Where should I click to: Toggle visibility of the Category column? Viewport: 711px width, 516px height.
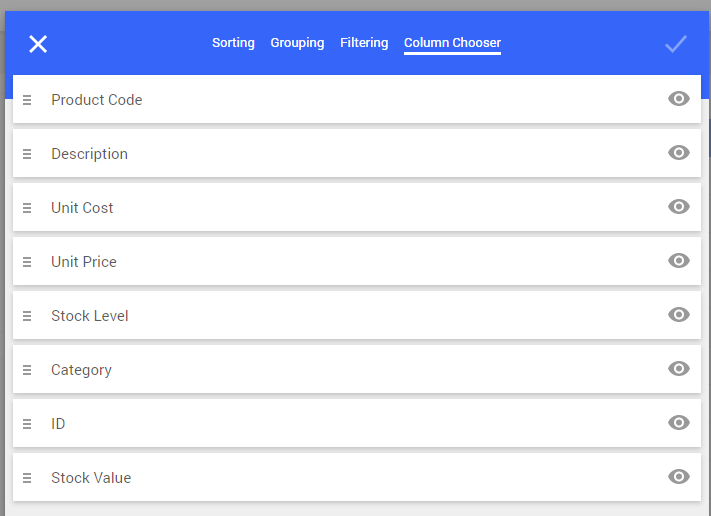679,368
